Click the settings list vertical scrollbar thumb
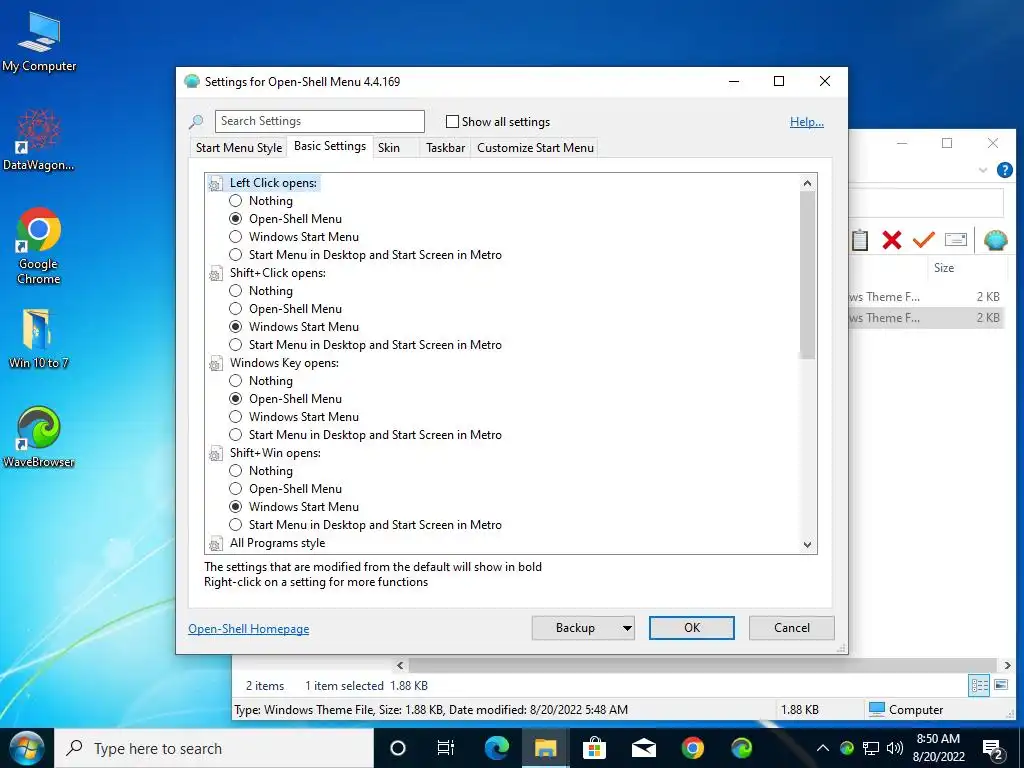Image resolution: width=1024 pixels, height=768 pixels. coord(808,275)
